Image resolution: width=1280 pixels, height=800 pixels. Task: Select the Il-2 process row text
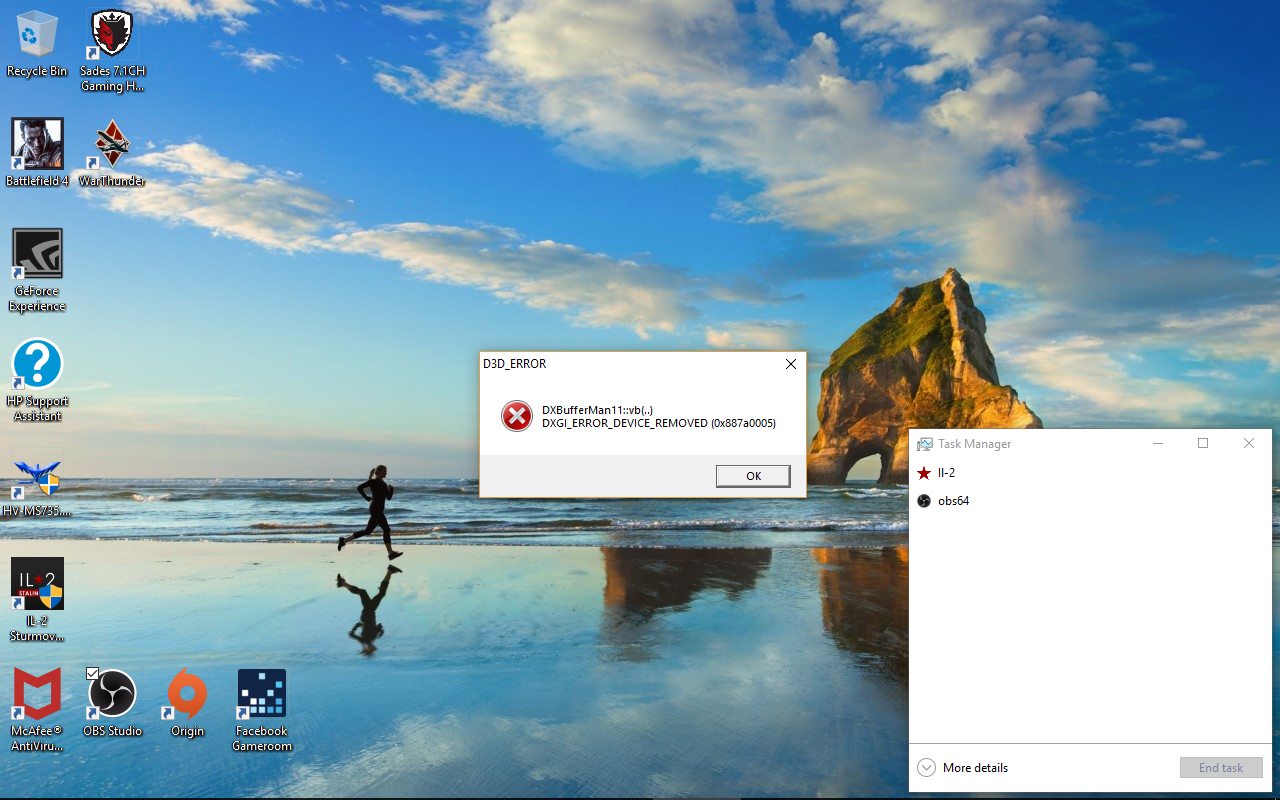(x=946, y=473)
